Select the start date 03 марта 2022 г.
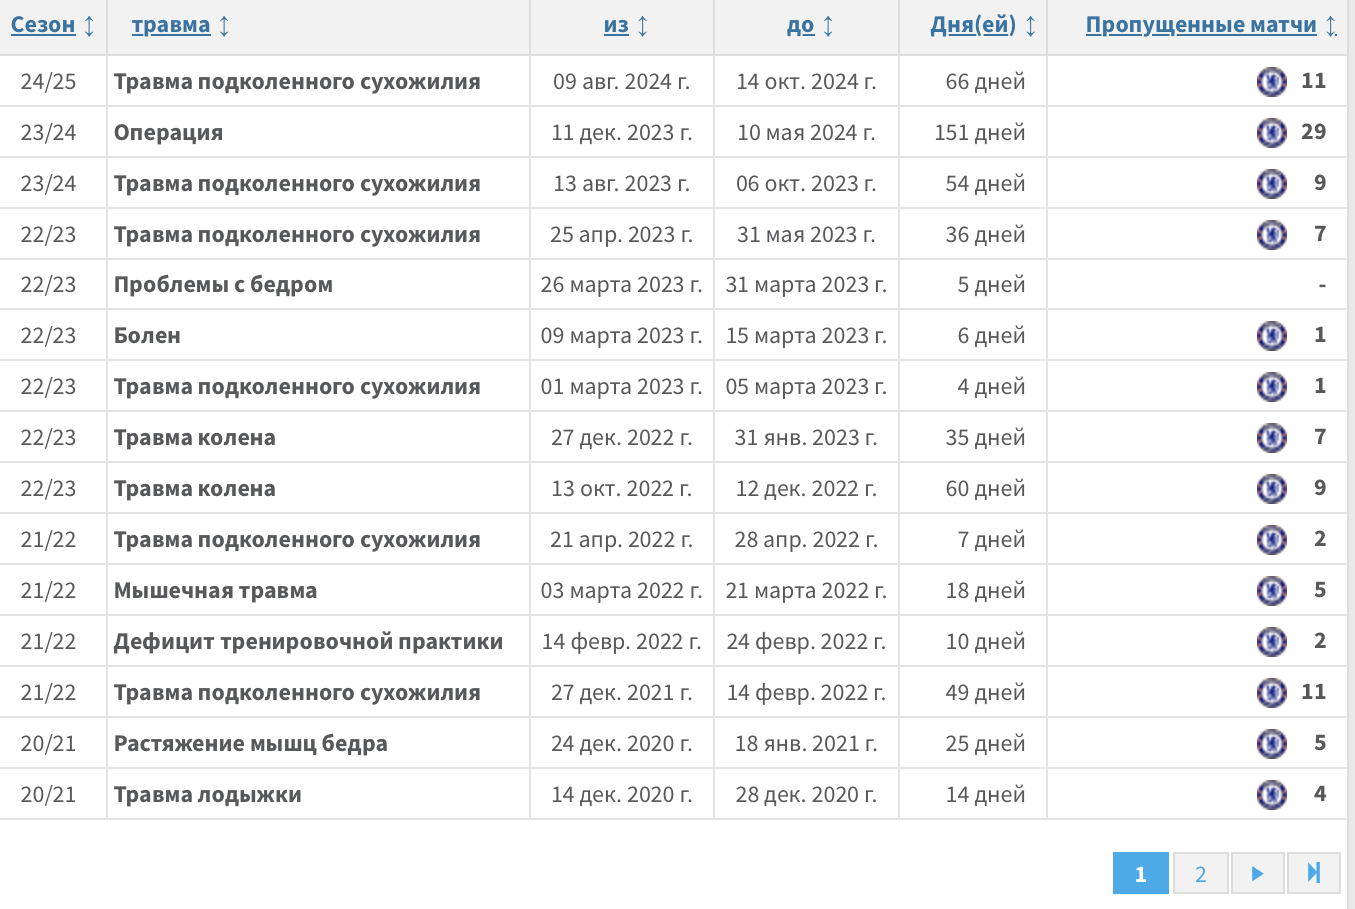The height and width of the screenshot is (909, 1355). pos(621,590)
